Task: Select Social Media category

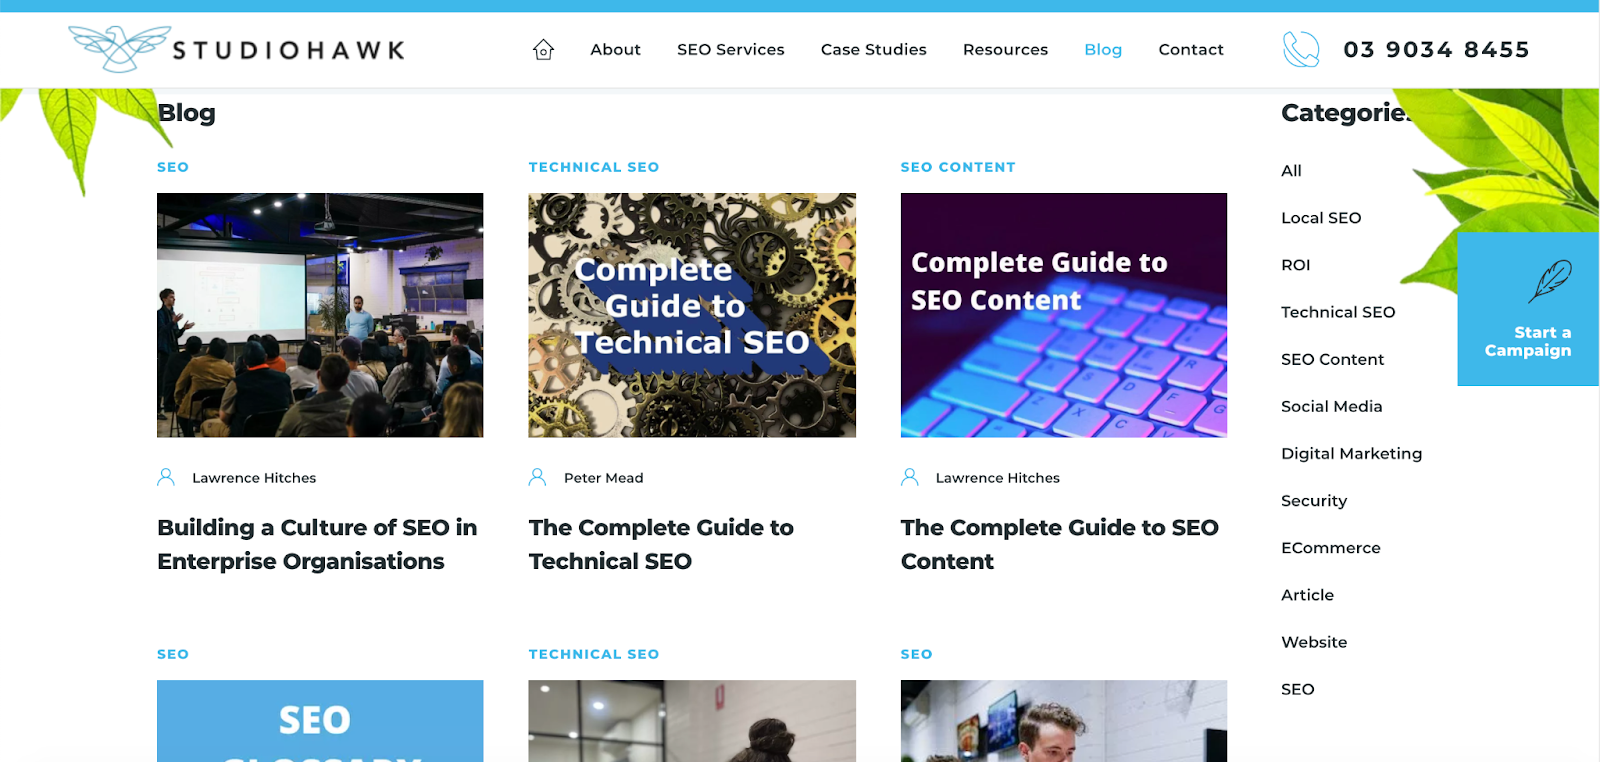Action: click(x=1331, y=406)
